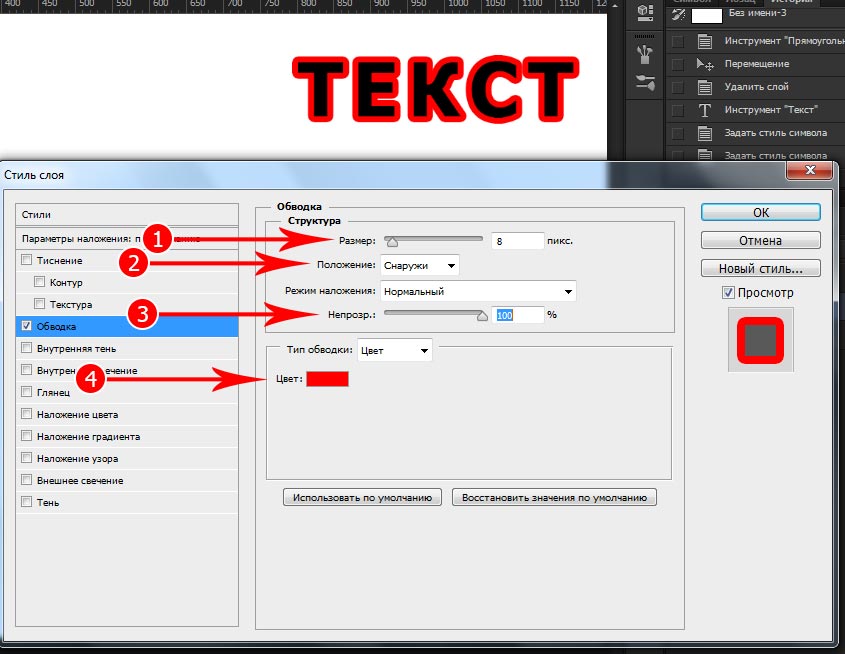This screenshot has height=654, width=845.
Task: Click Восстановить значения по умолчанию button
Action: pos(554,497)
